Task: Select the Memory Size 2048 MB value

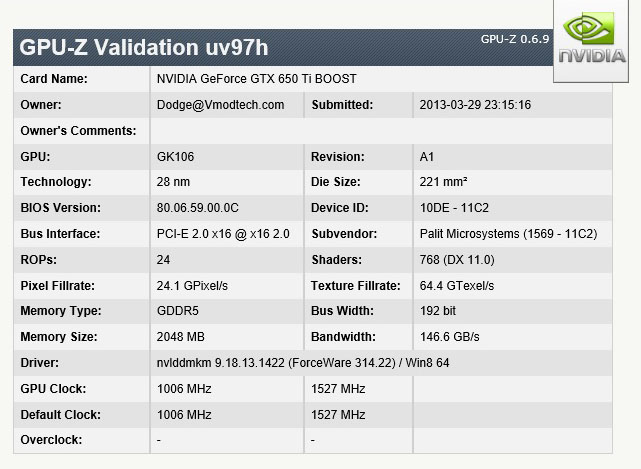Action: coord(181,337)
